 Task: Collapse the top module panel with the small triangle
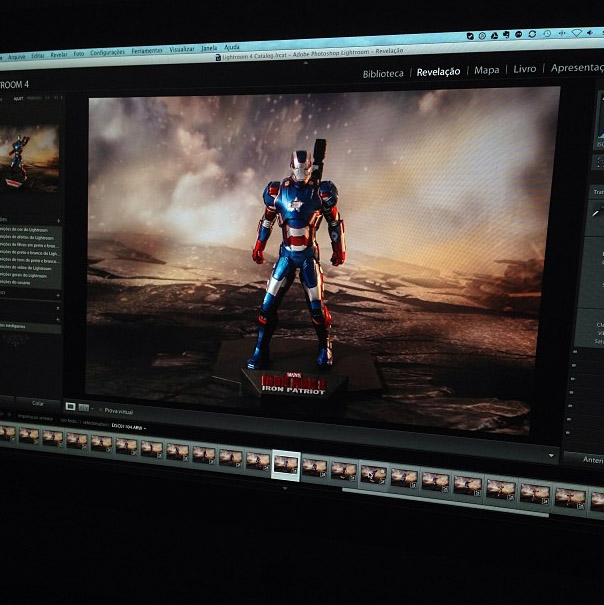(x=306, y=63)
